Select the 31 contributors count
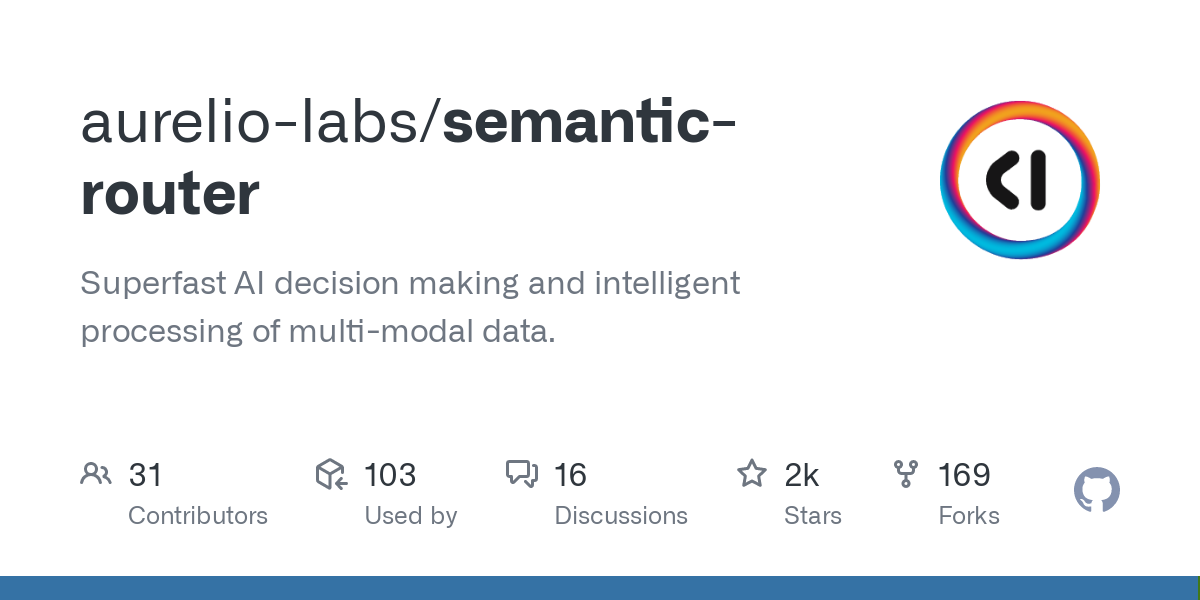 [x=145, y=475]
